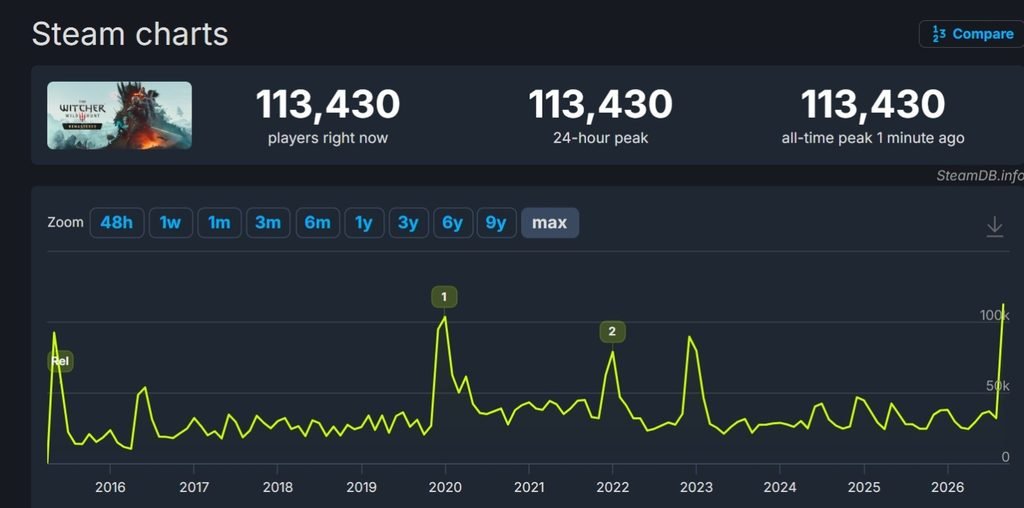Viewport: 1024px width, 508px height.
Task: Click the 2018 x-axis label
Action: [278, 487]
